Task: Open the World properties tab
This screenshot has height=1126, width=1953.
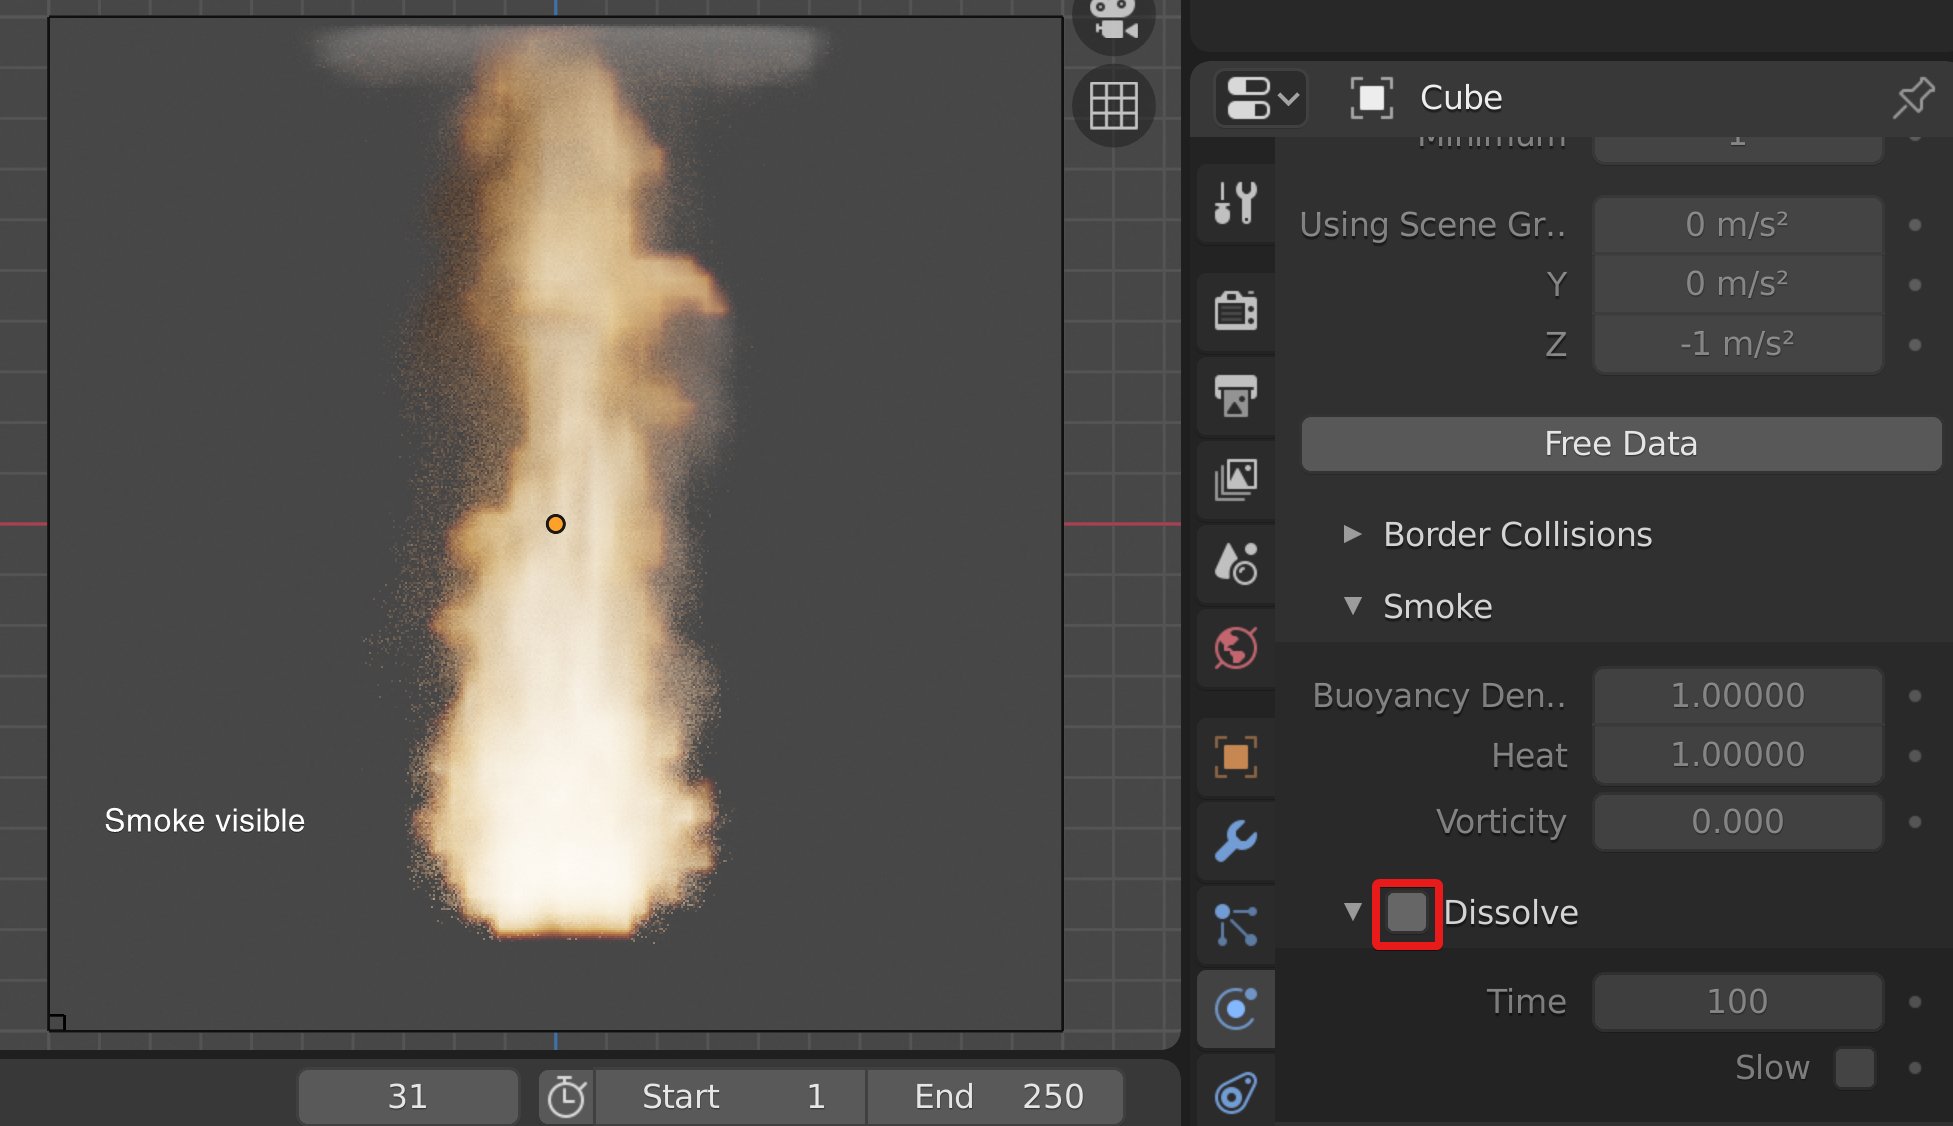Action: pos(1235,648)
